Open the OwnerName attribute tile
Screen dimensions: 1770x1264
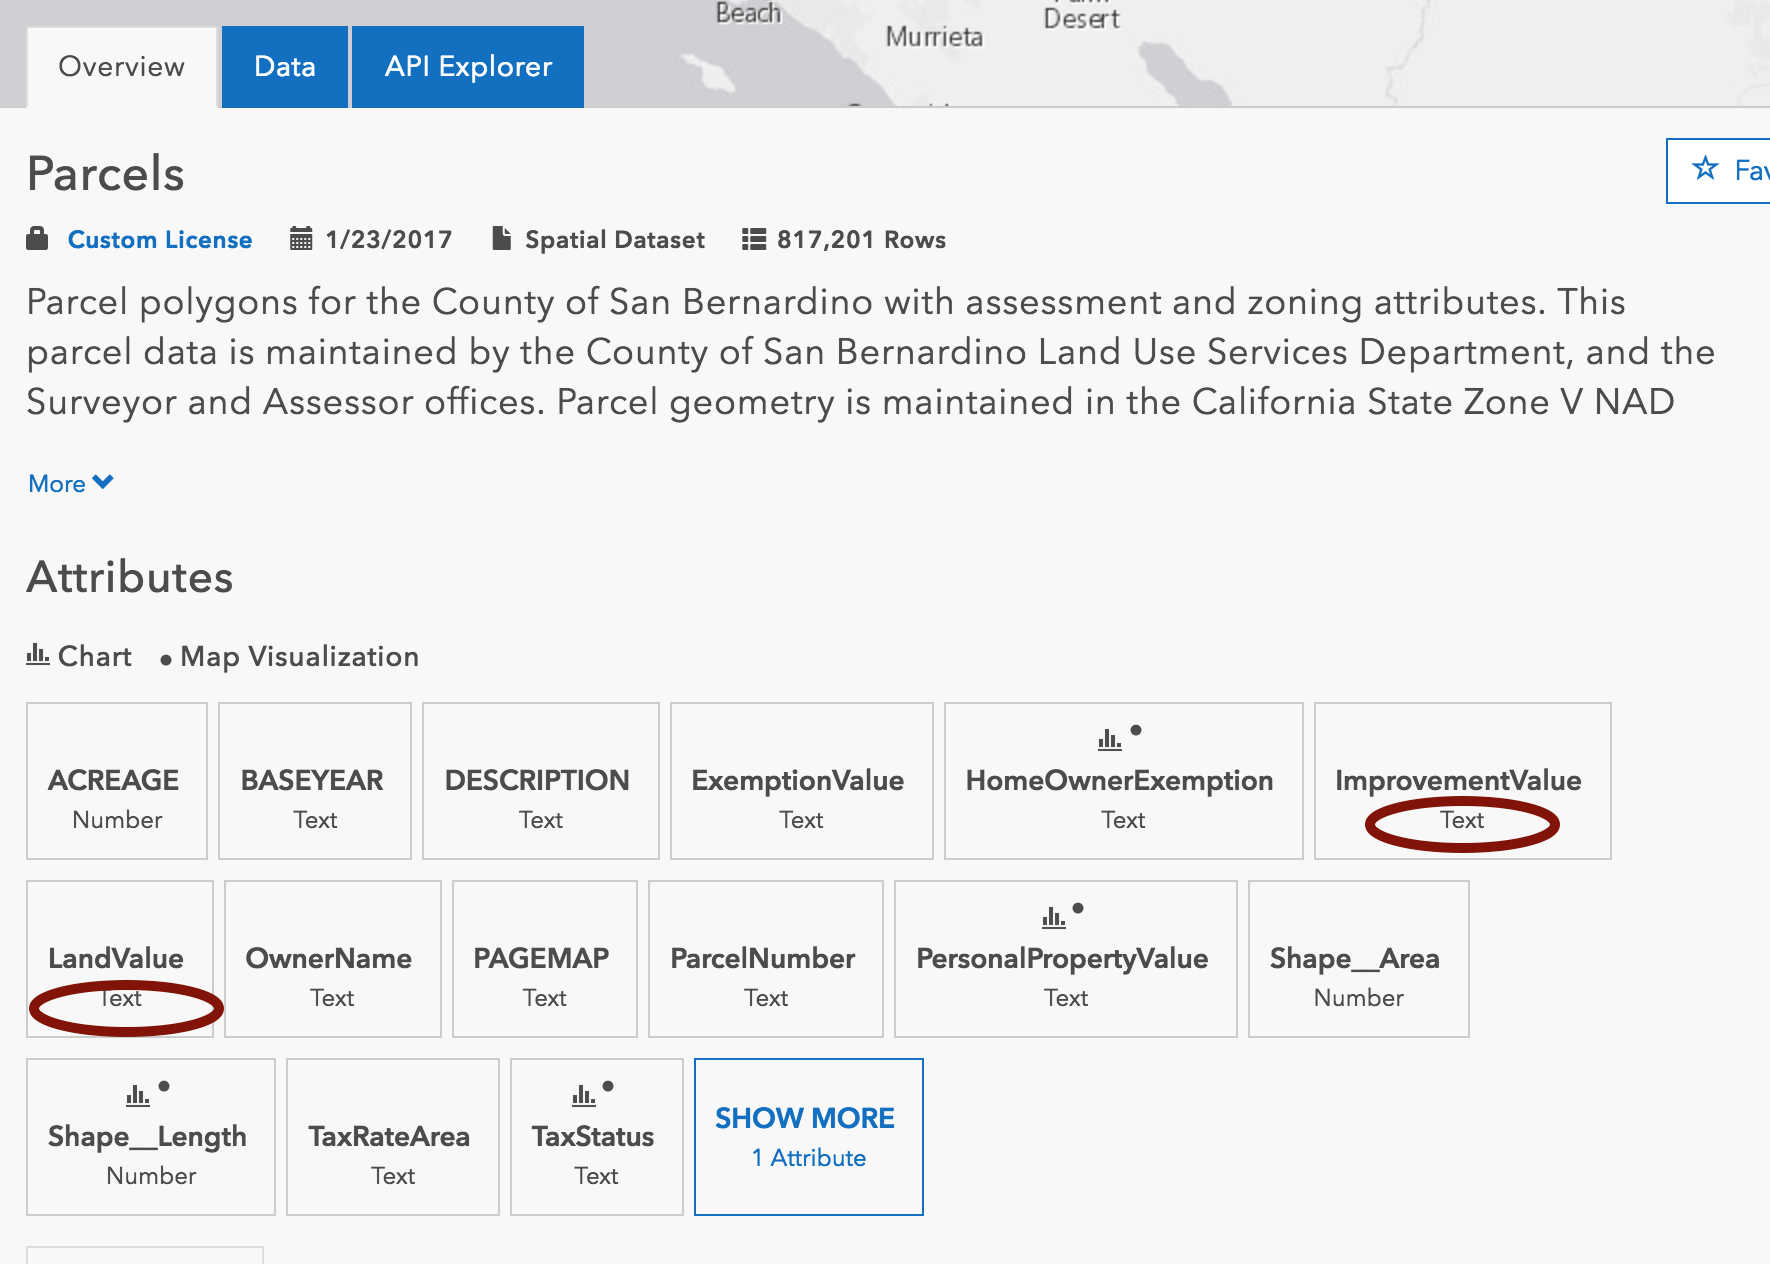(x=332, y=959)
